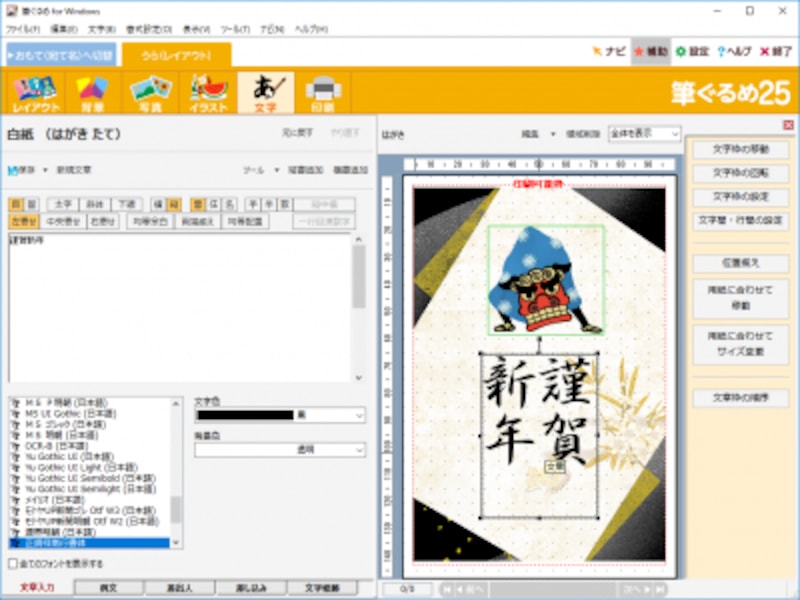Check the 全てのフォントを表示する checkbox
Viewport: 800px width, 600px height.
14,562
